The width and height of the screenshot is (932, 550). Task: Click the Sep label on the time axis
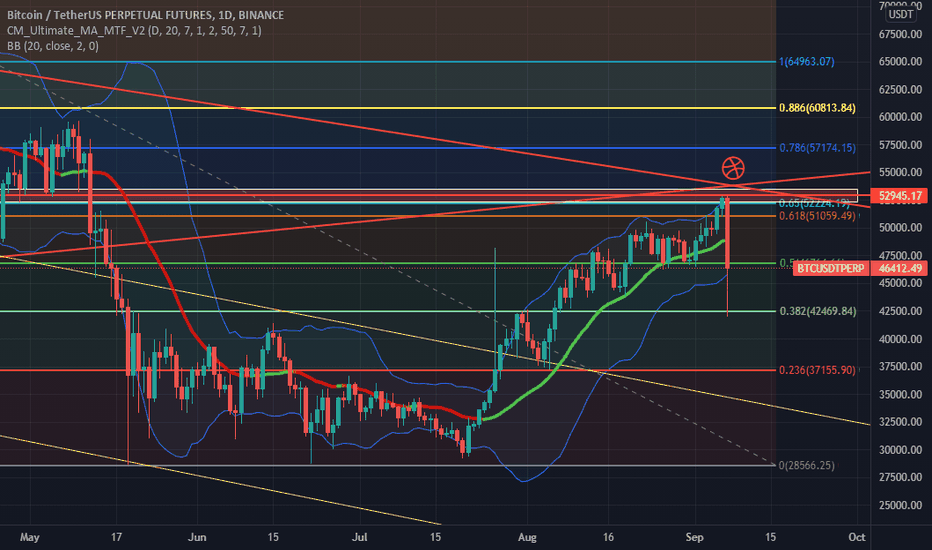694,538
